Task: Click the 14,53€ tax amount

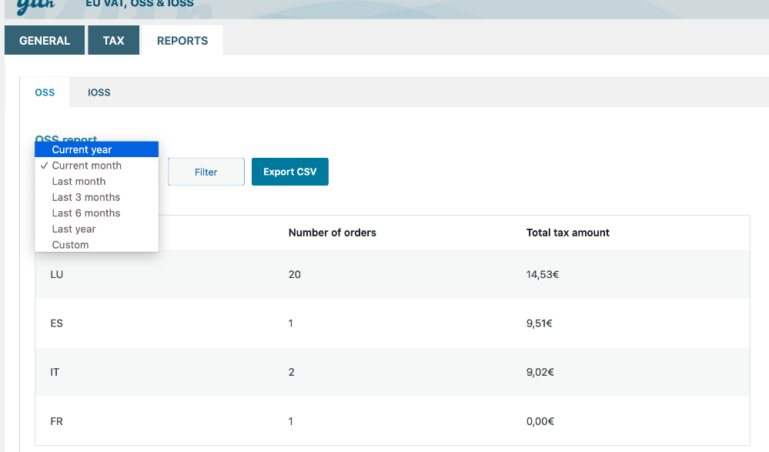Action: (x=542, y=275)
